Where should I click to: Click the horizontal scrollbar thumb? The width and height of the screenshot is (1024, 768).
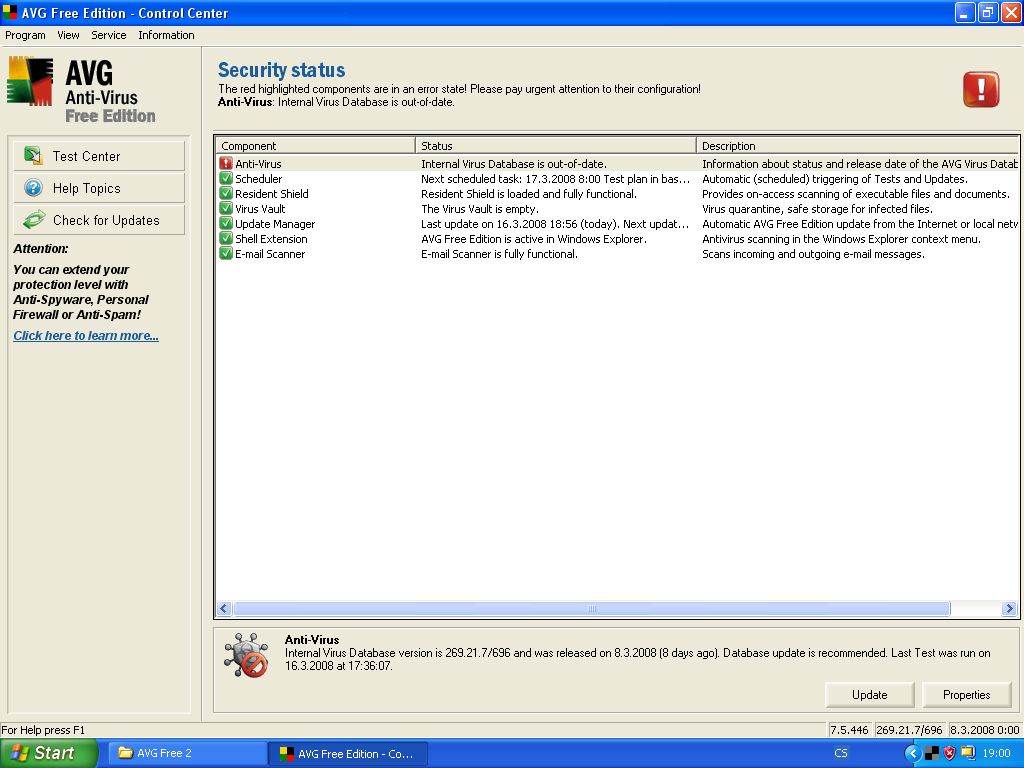(592, 609)
